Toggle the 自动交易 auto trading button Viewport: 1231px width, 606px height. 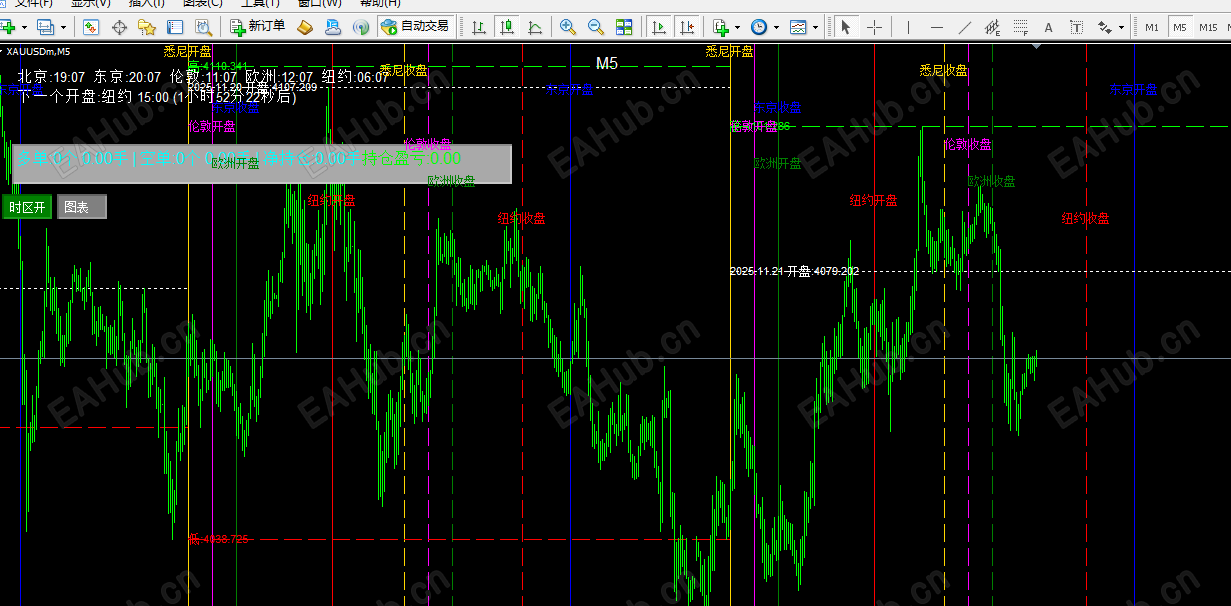[415, 27]
